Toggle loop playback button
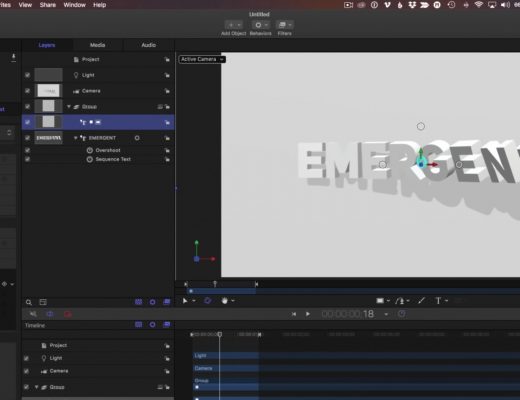520x400 pixels. click(x=50, y=314)
